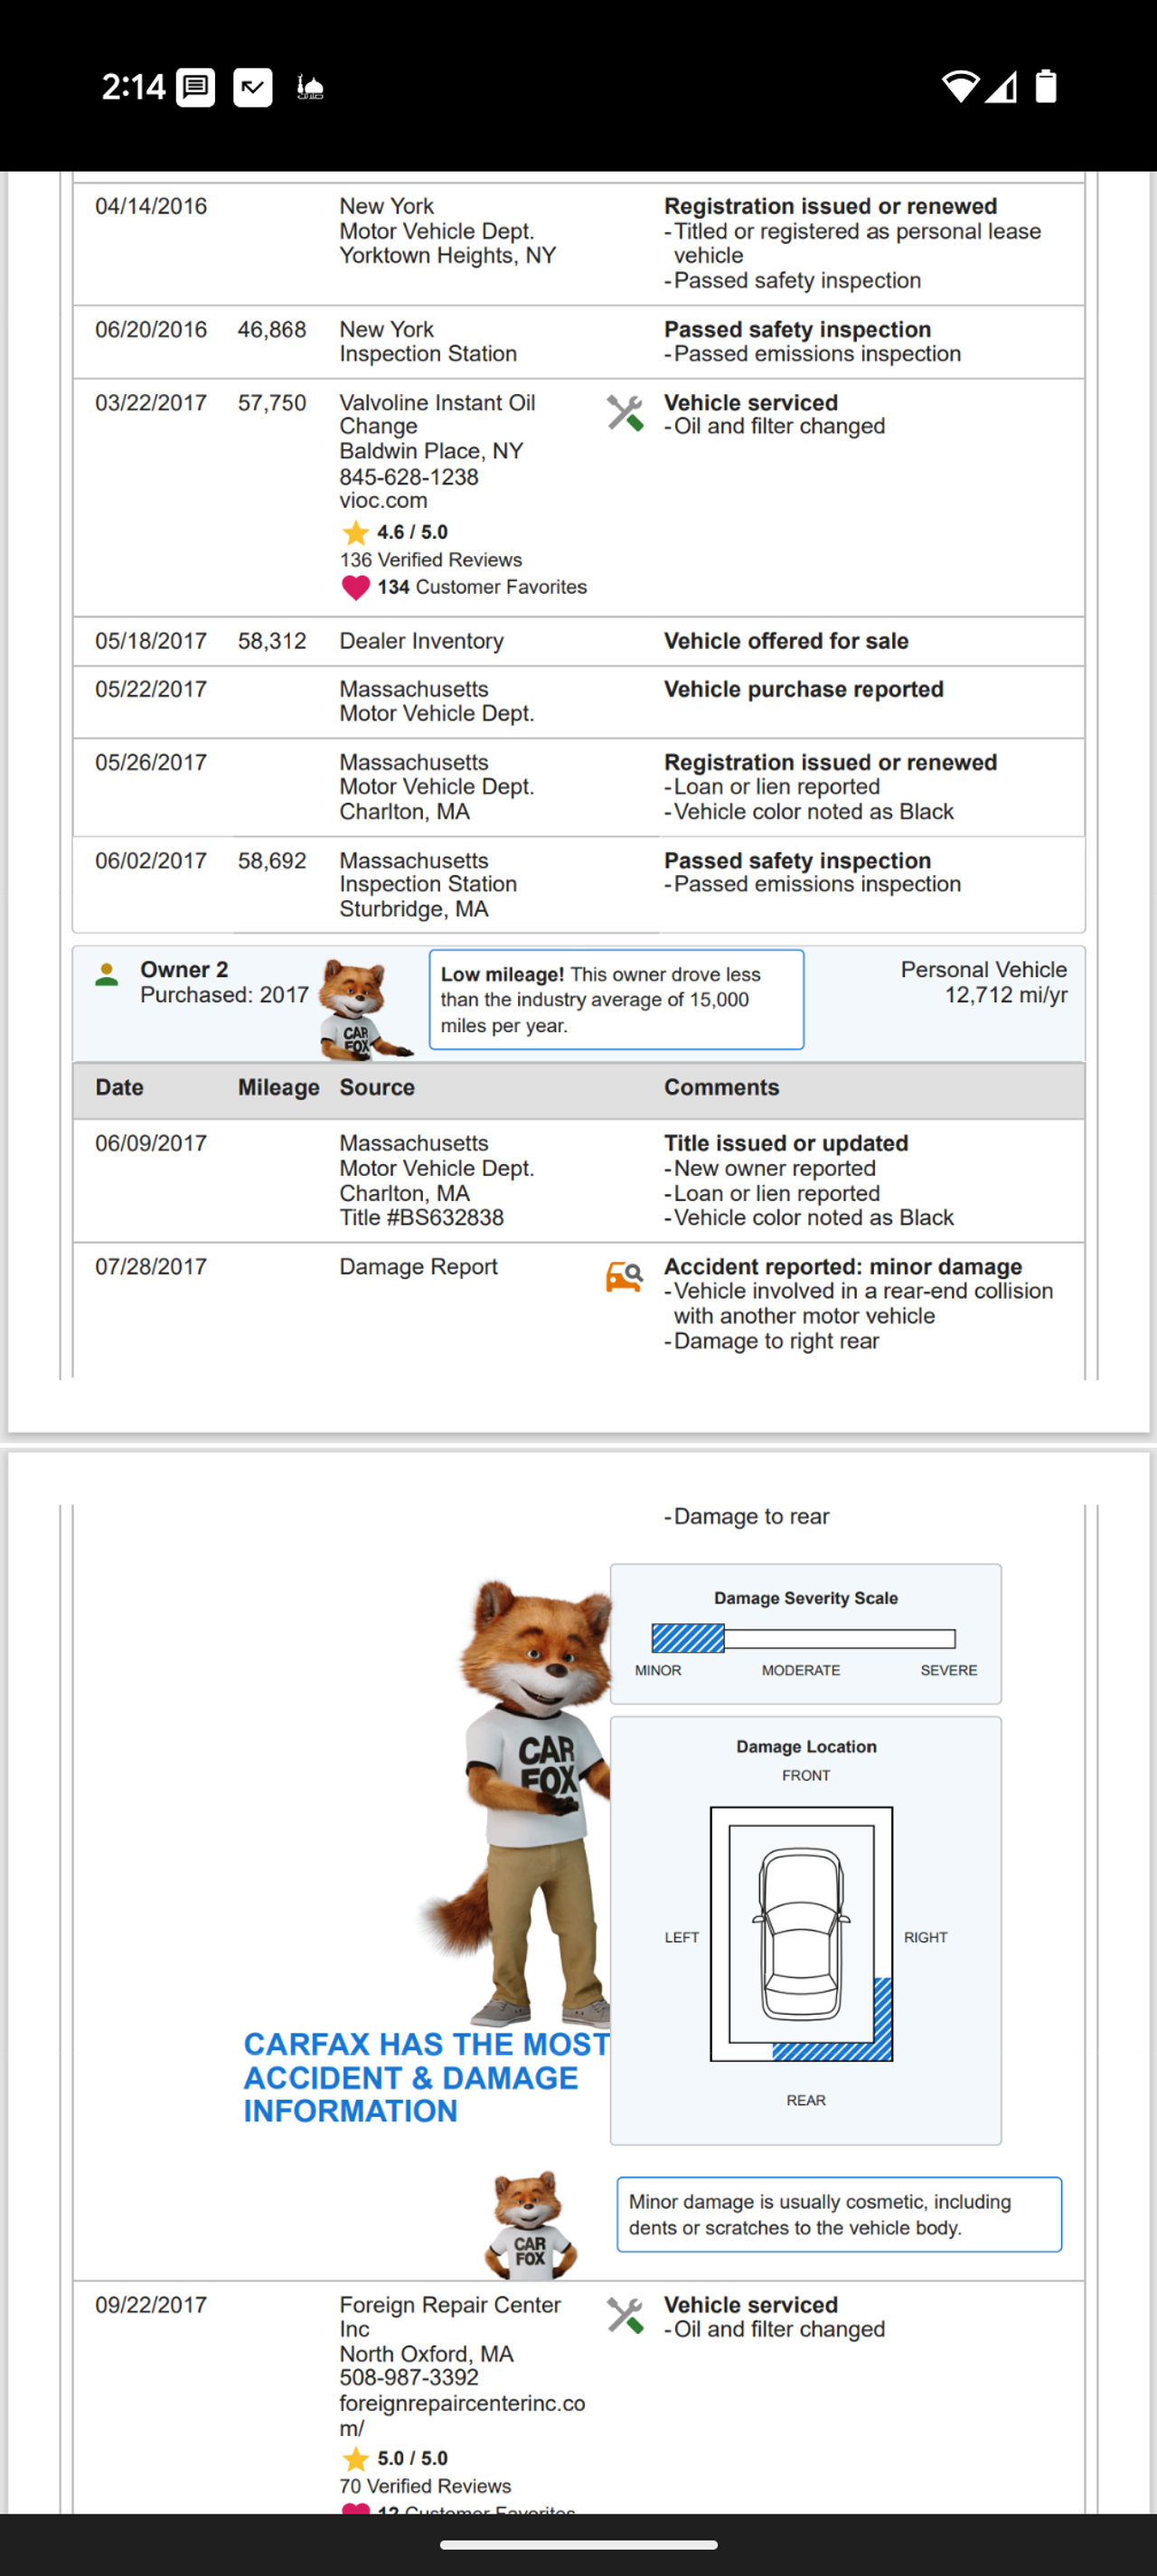This screenshot has width=1157, height=2576.
Task: Tap the pink heart Customer Favorites icon
Action: (x=355, y=587)
